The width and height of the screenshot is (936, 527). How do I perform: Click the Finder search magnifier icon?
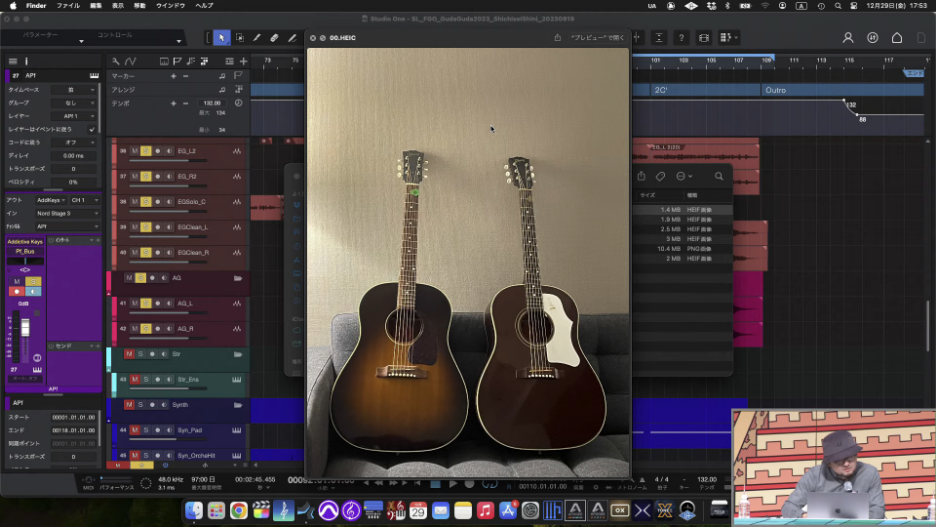718,176
